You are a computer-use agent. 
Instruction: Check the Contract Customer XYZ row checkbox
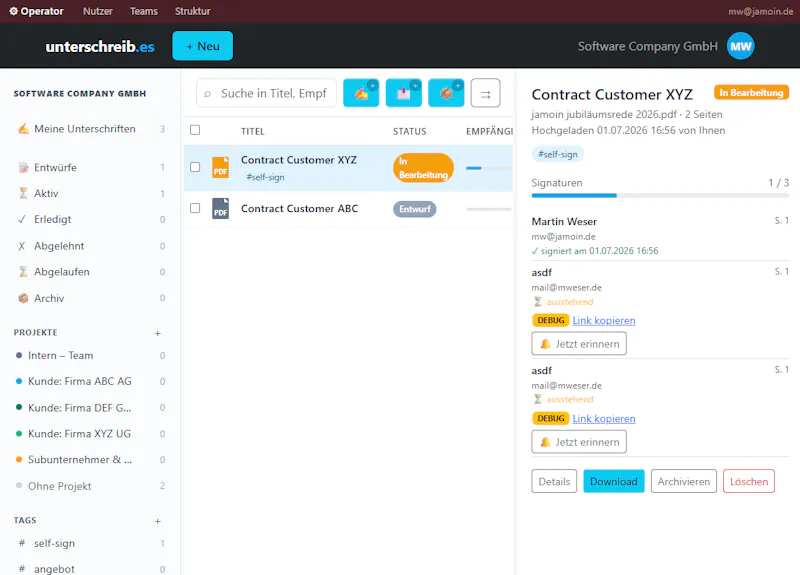[195, 167]
